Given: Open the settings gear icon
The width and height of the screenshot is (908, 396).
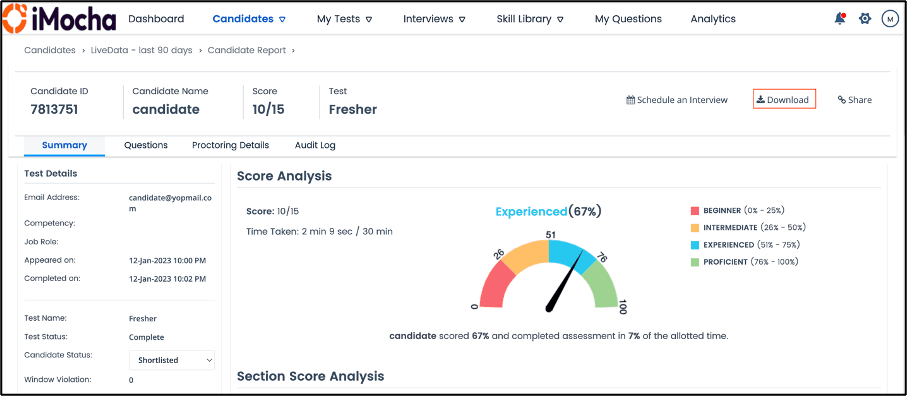Looking at the screenshot, I should tap(865, 19).
